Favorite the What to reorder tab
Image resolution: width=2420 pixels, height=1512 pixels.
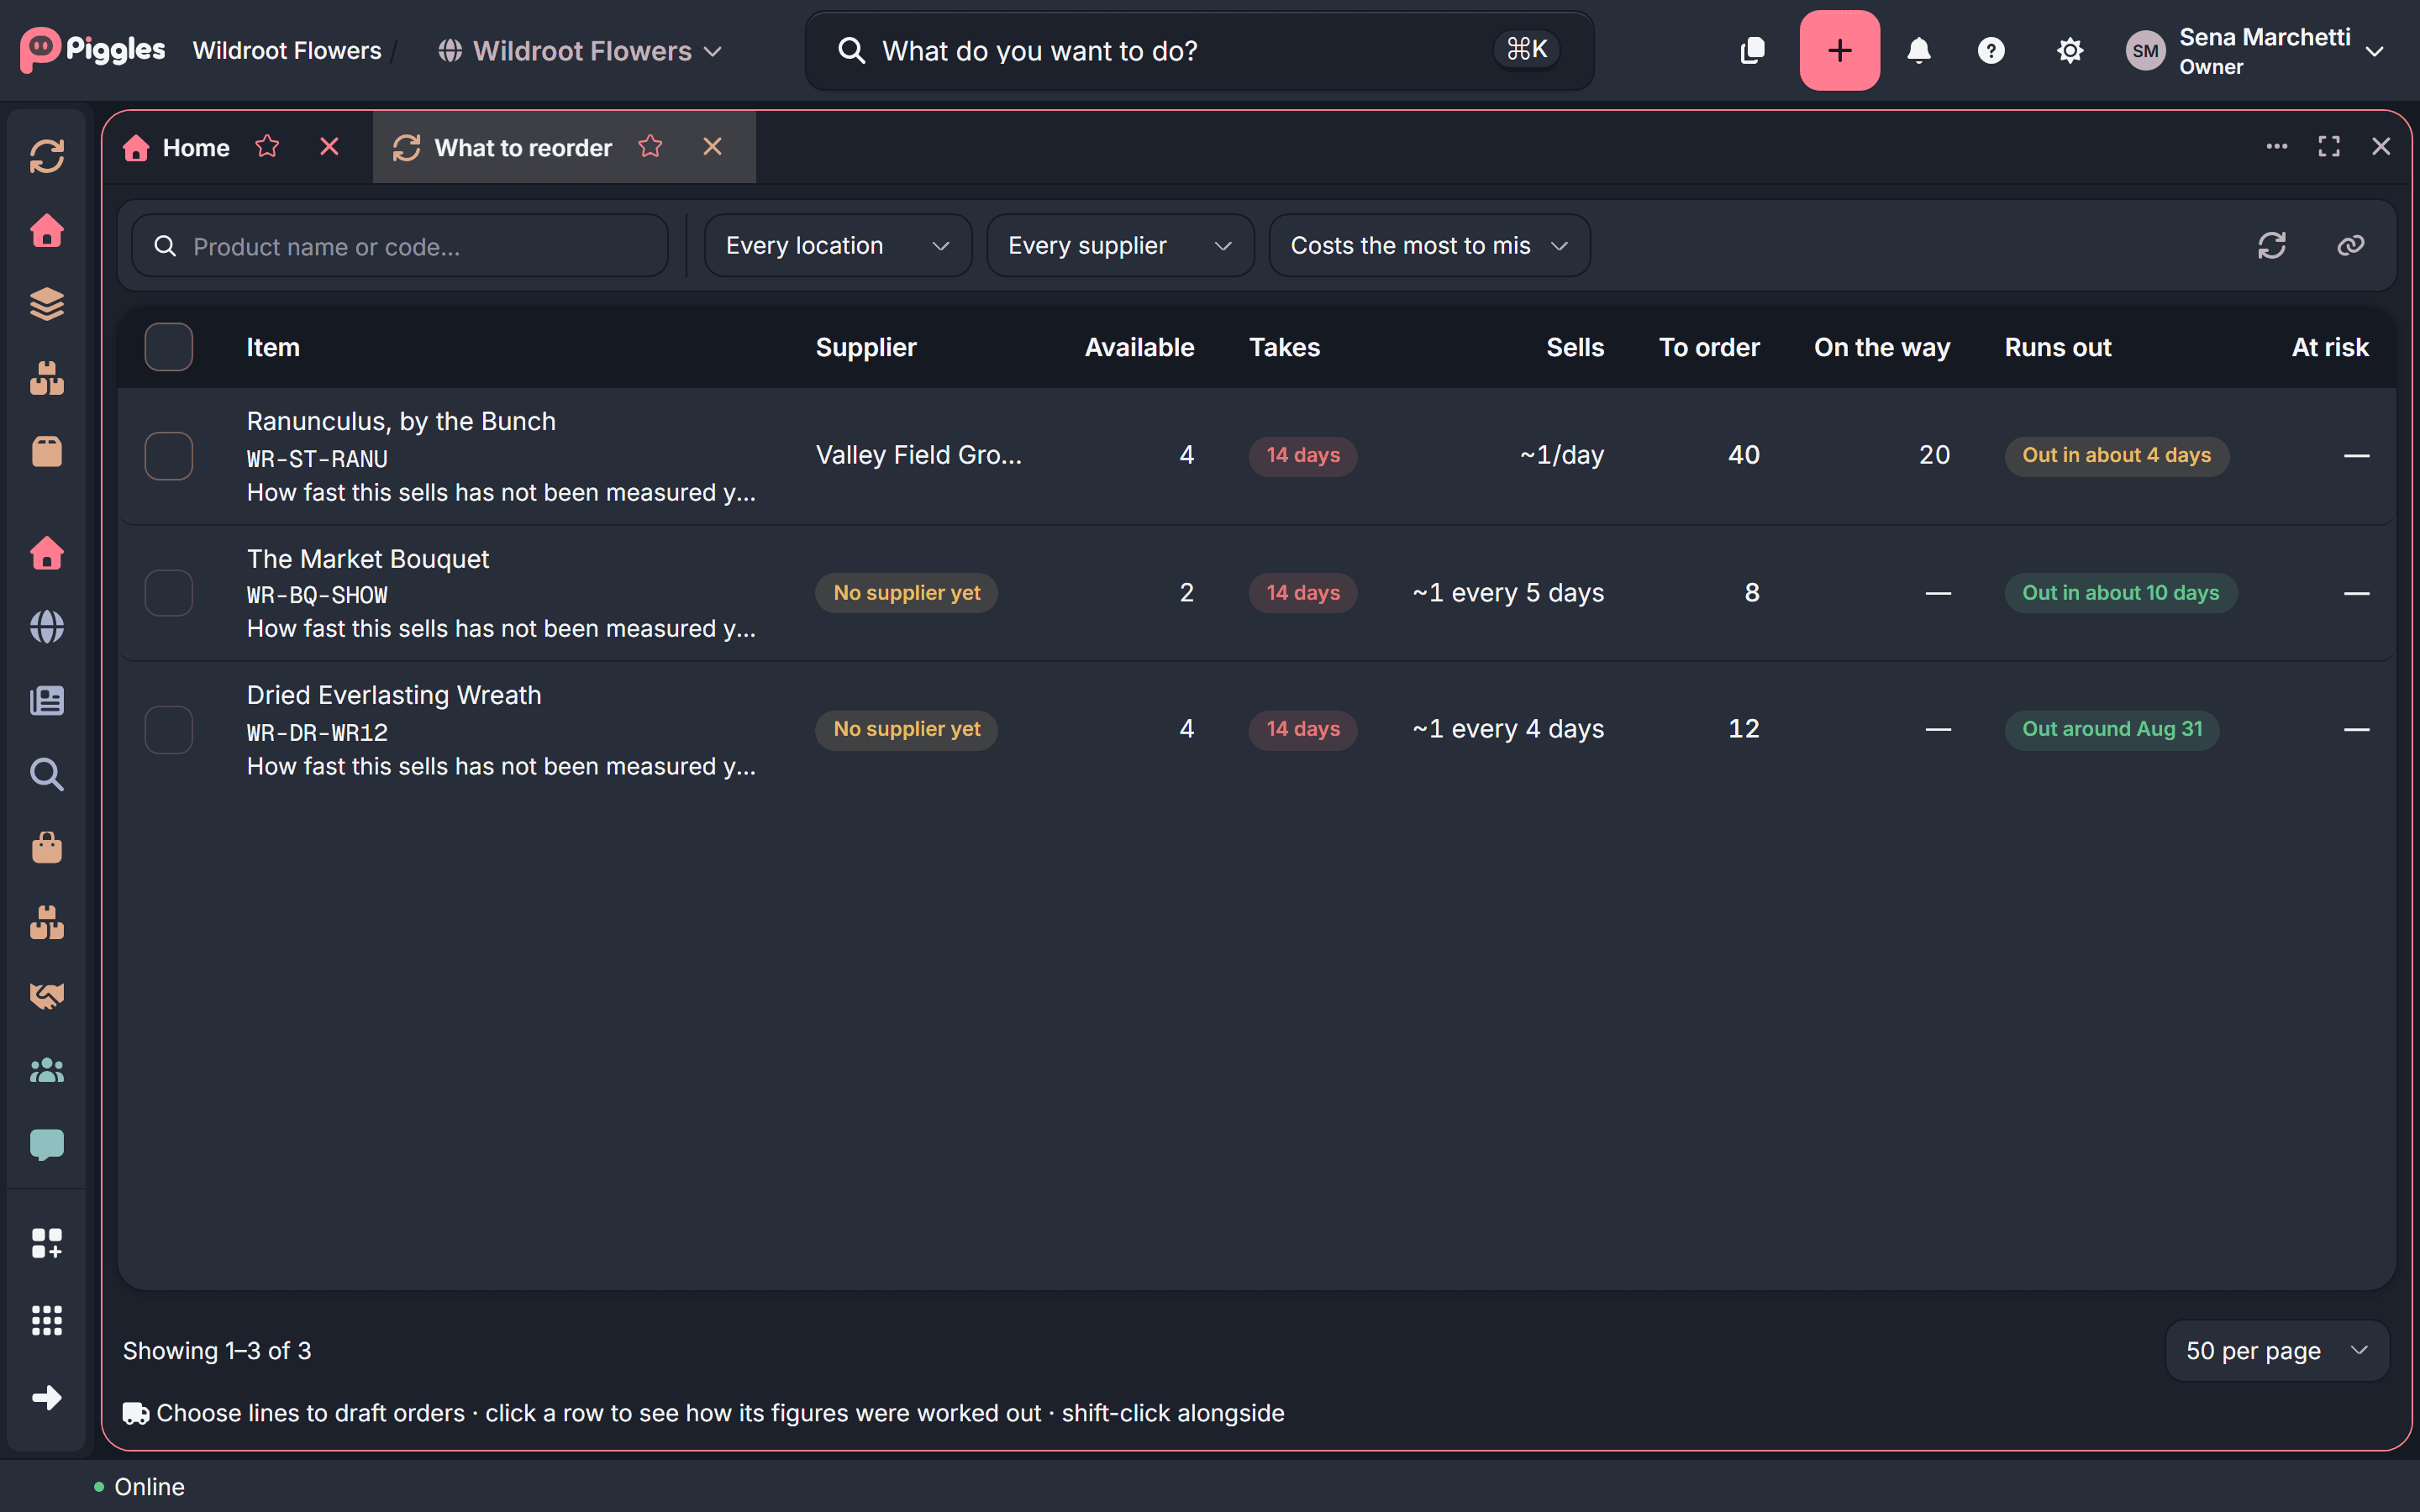(650, 147)
